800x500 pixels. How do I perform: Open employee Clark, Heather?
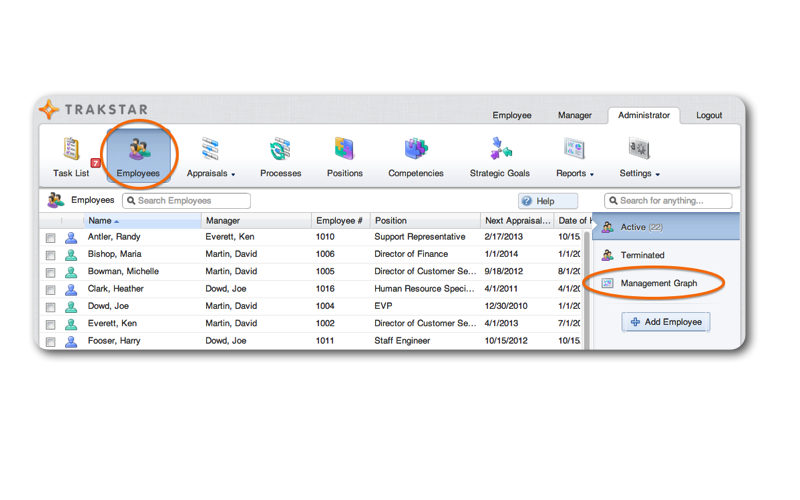point(115,289)
